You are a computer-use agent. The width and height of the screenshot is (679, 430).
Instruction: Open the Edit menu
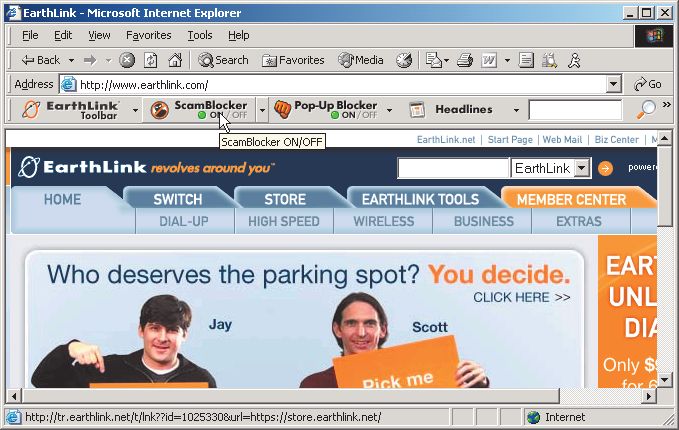click(x=63, y=35)
